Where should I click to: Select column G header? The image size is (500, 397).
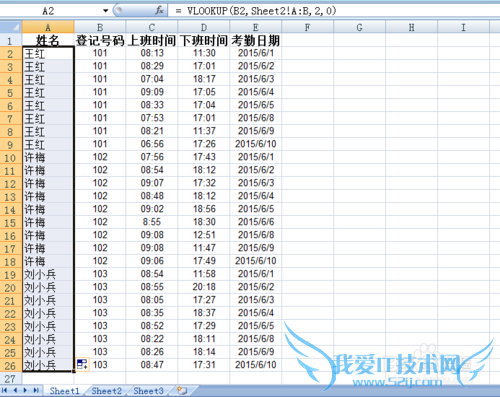point(360,27)
